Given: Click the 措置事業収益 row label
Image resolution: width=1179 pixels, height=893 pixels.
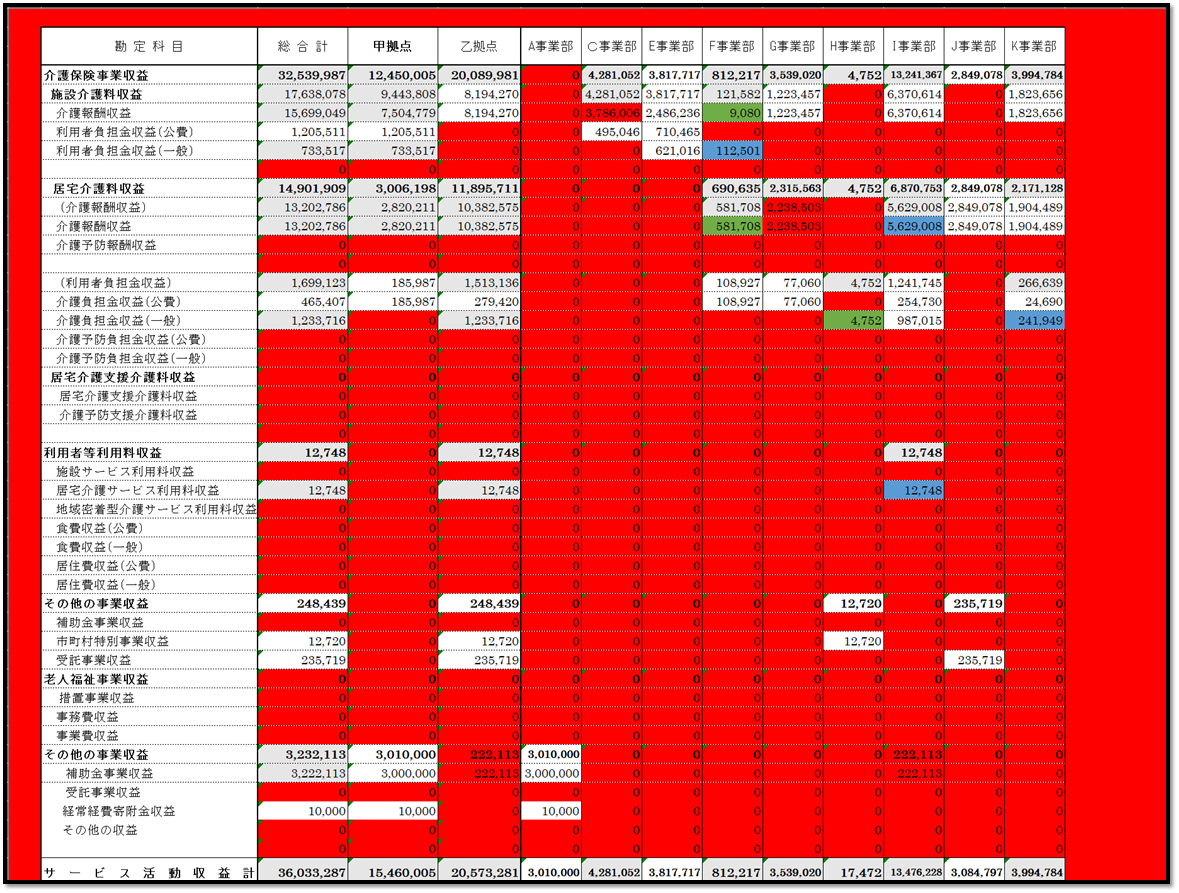Looking at the screenshot, I should (96, 698).
